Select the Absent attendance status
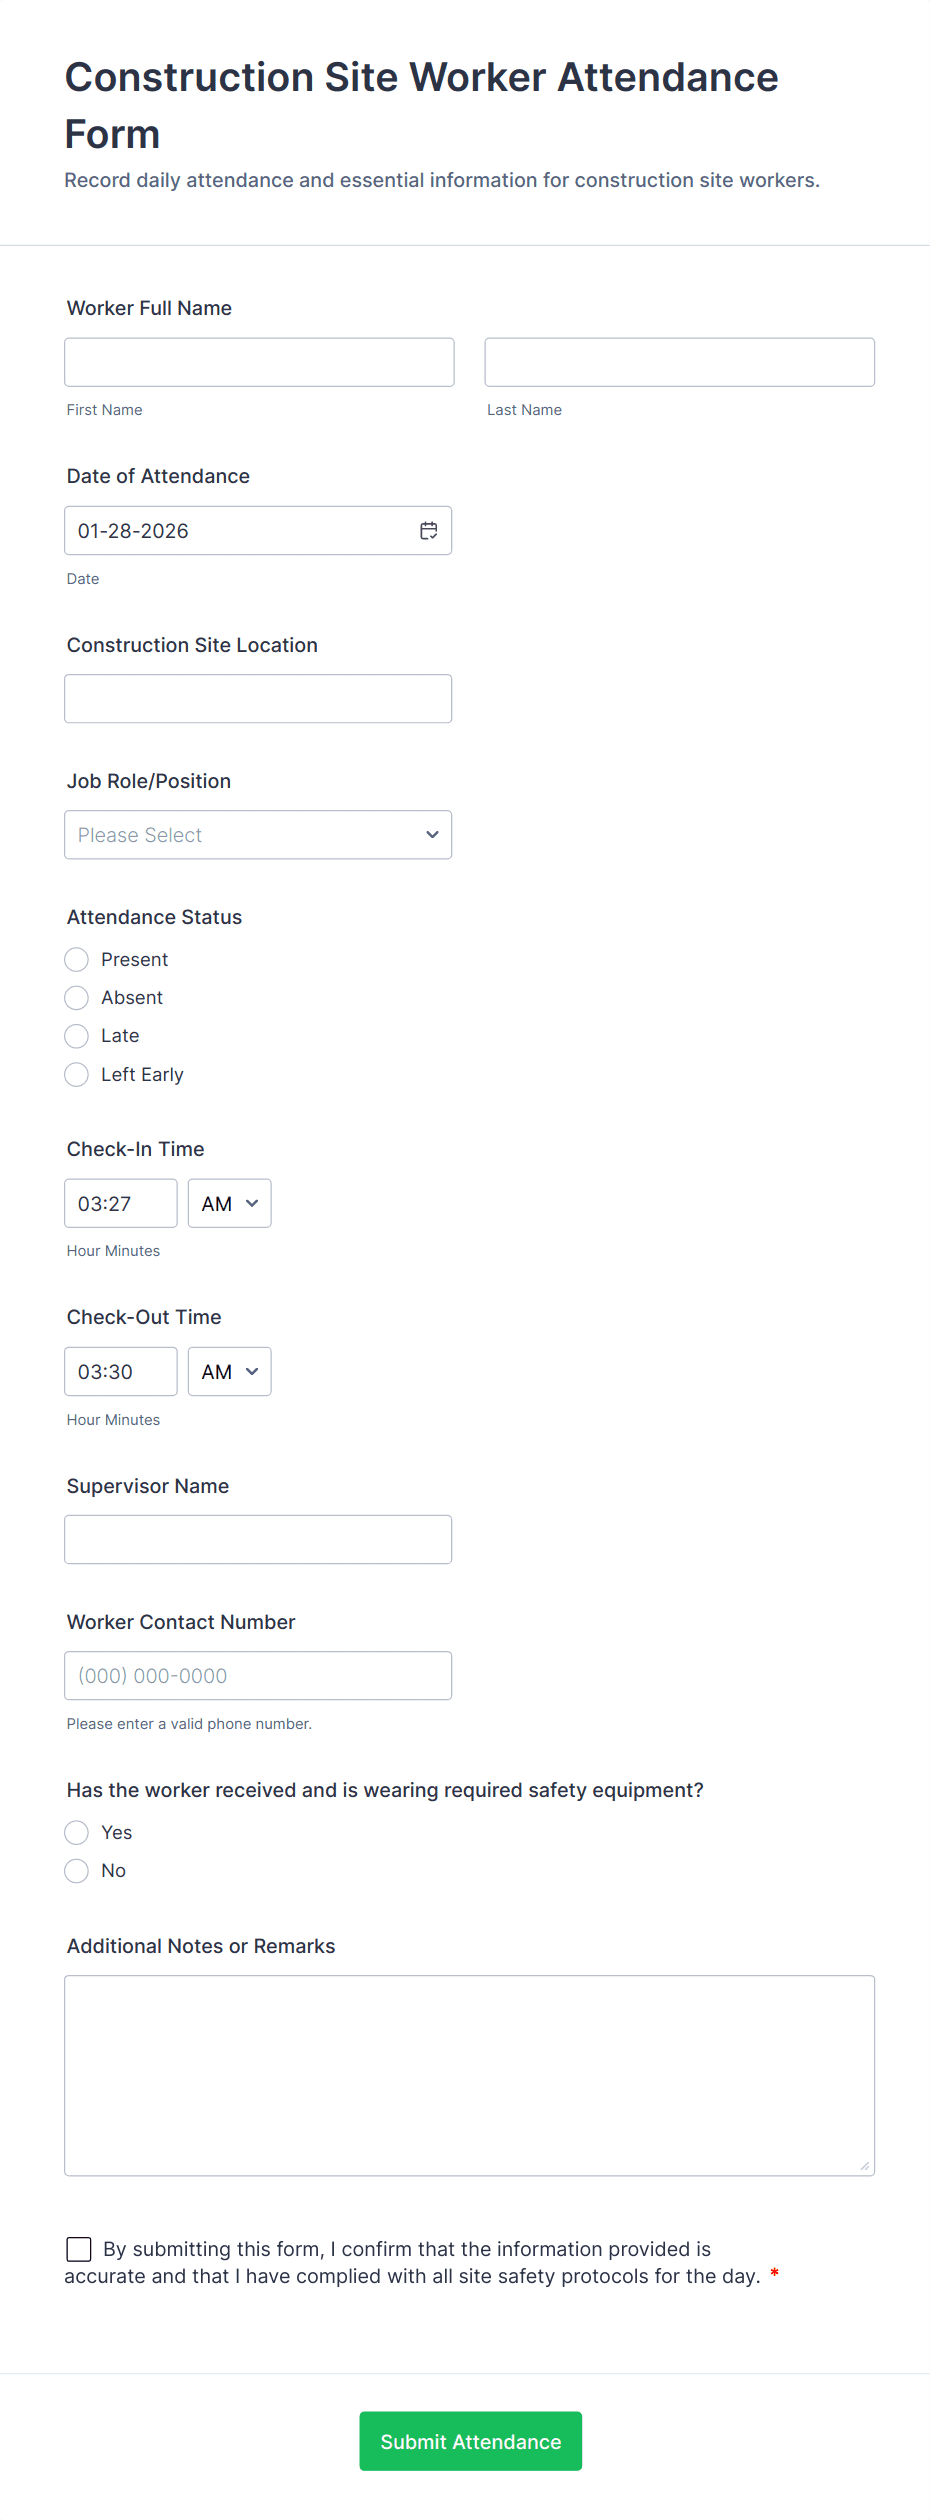This screenshot has height=2520, width=930. coord(77,998)
